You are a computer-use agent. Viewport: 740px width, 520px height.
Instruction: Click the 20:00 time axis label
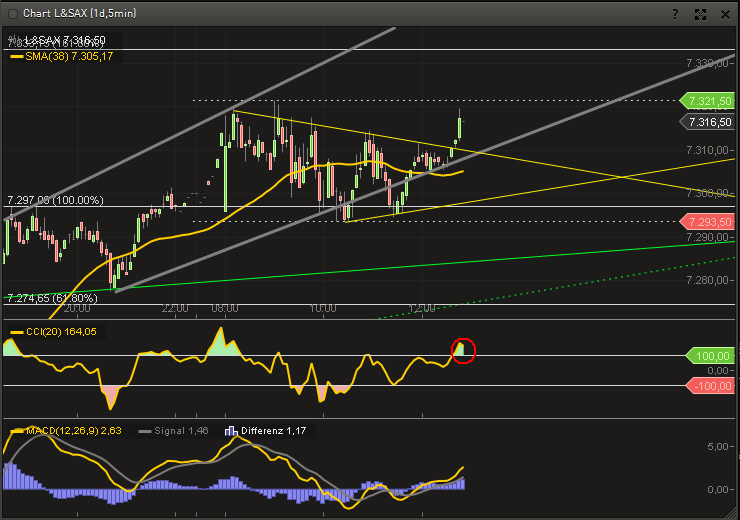[77, 309]
